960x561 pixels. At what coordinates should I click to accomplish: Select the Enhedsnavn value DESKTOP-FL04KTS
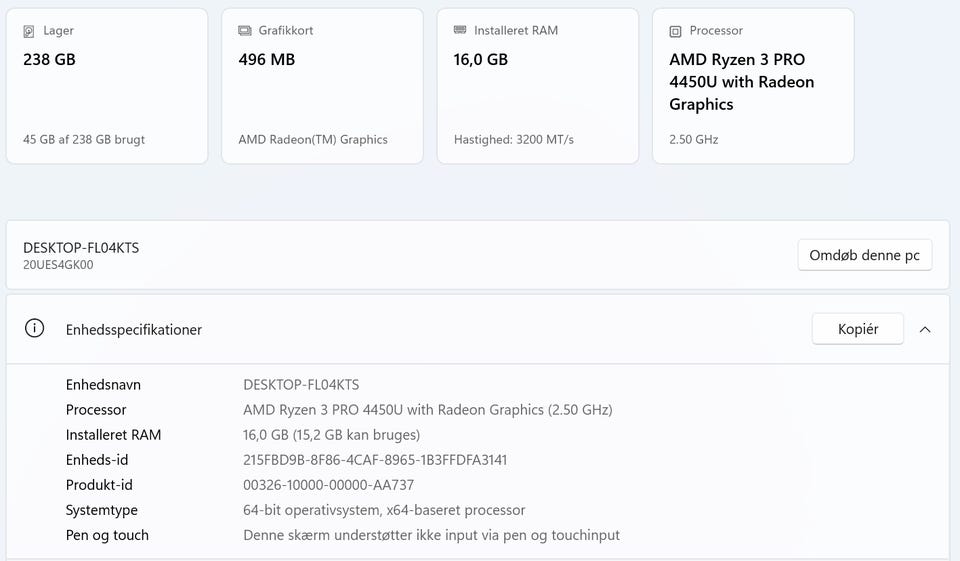(301, 385)
